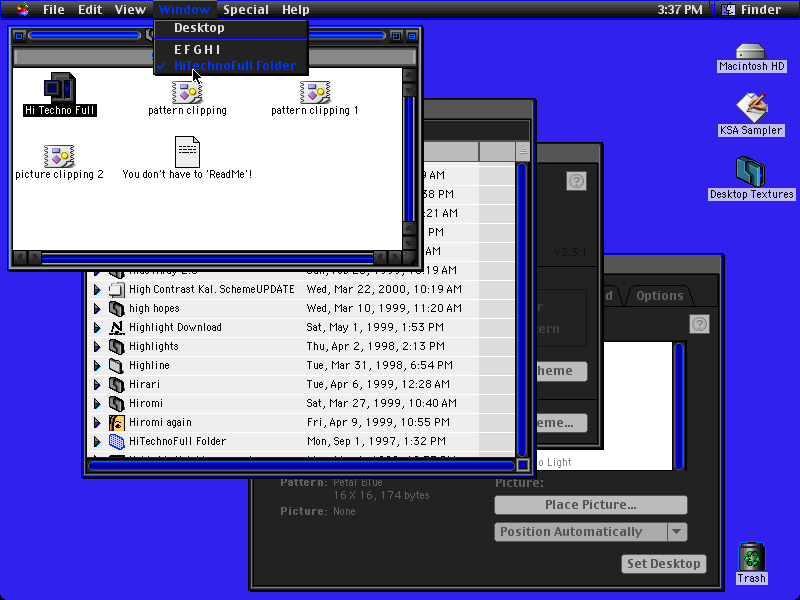
Task: Click the Hiromi again picture icon
Action: pos(116,422)
